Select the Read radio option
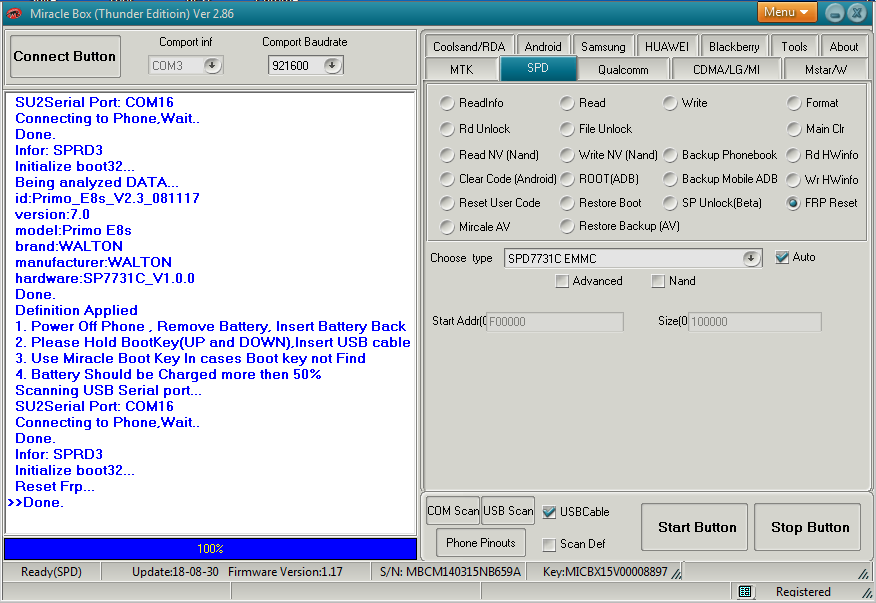 [583, 103]
